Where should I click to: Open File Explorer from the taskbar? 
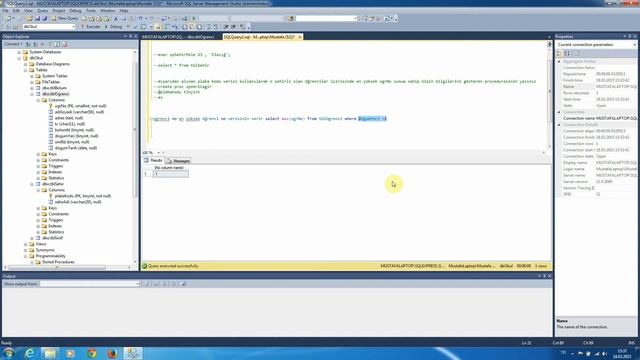click(50, 353)
